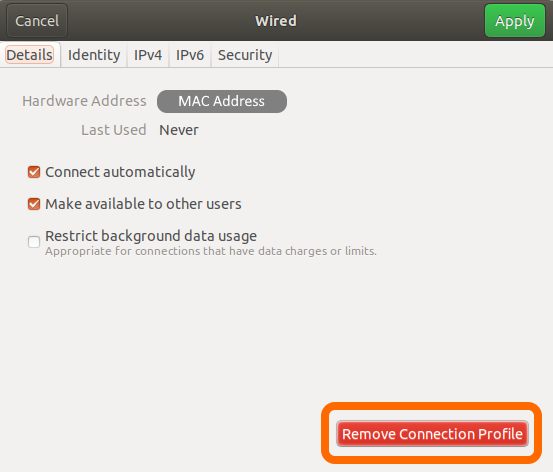Click the data charges or limits hint text
The width and height of the screenshot is (553, 472).
click(x=211, y=251)
